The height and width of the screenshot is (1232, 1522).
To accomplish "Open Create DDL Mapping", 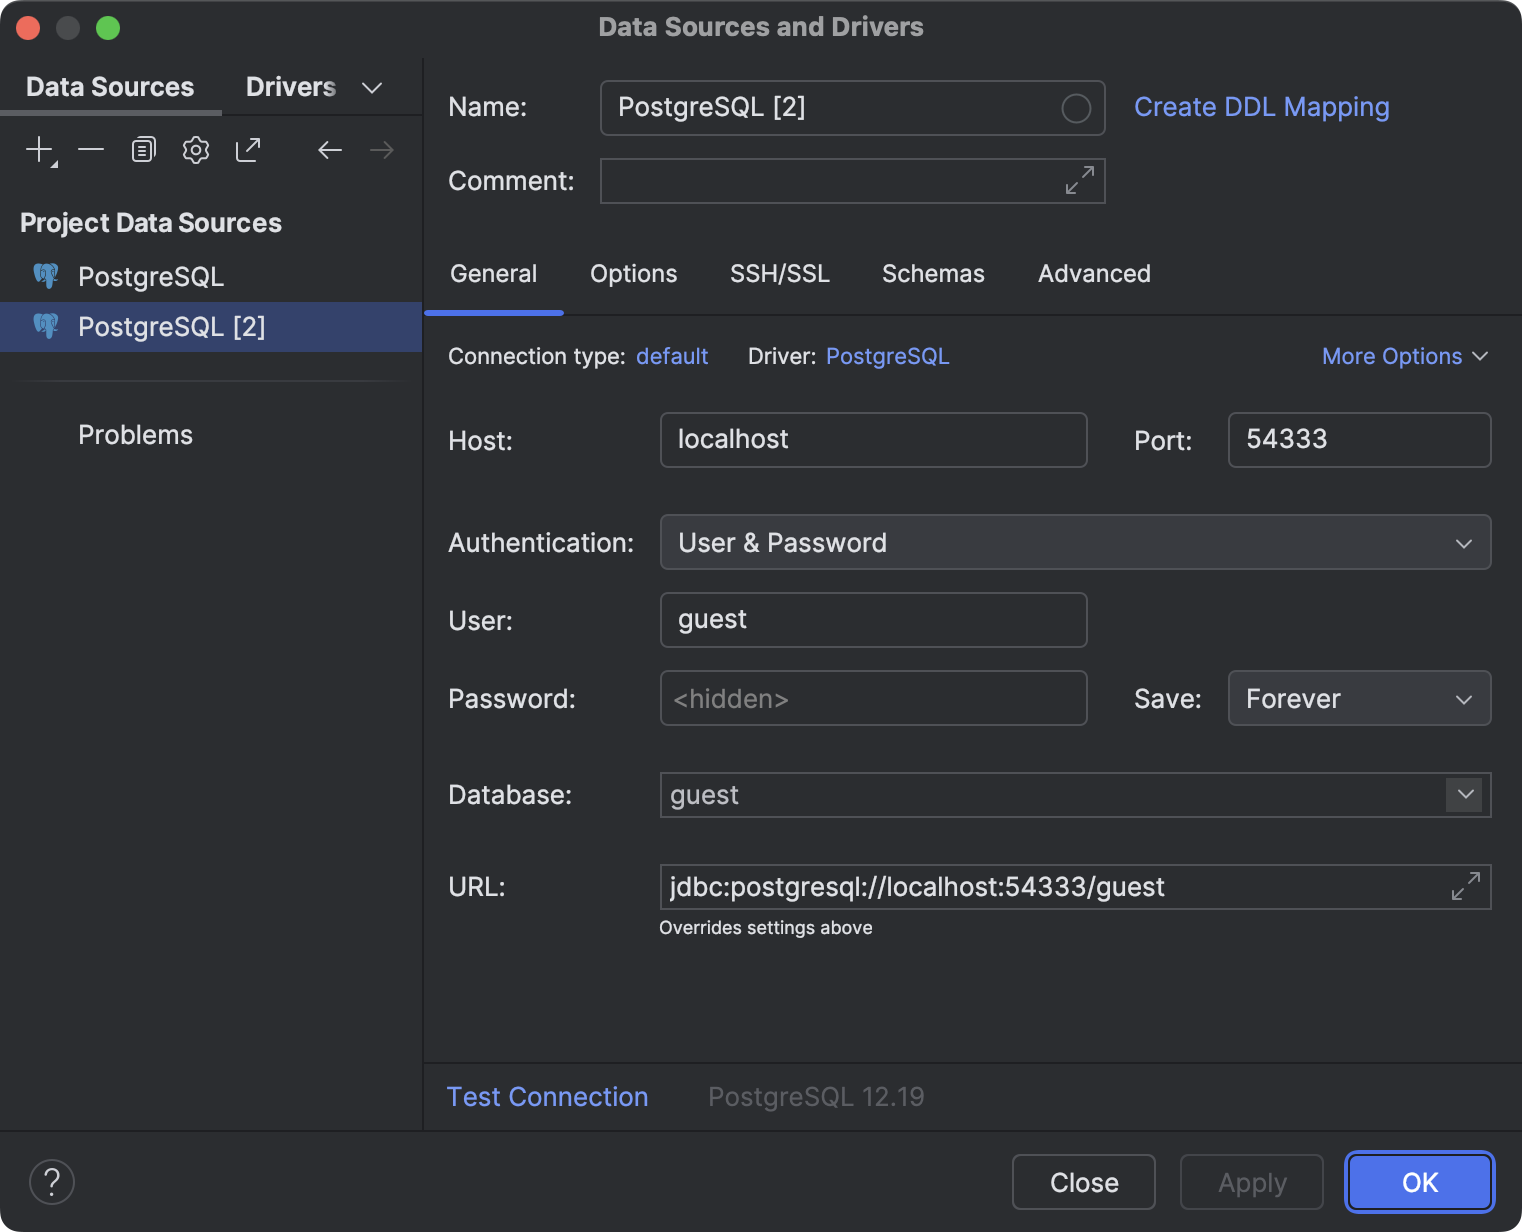I will 1261,107.
